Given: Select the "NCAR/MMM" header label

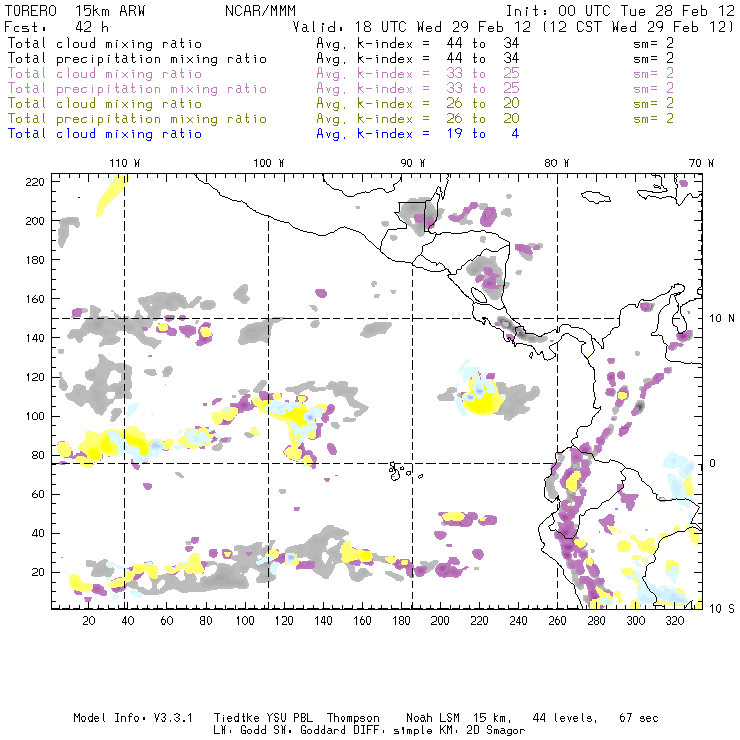Looking at the screenshot, I should (261, 11).
